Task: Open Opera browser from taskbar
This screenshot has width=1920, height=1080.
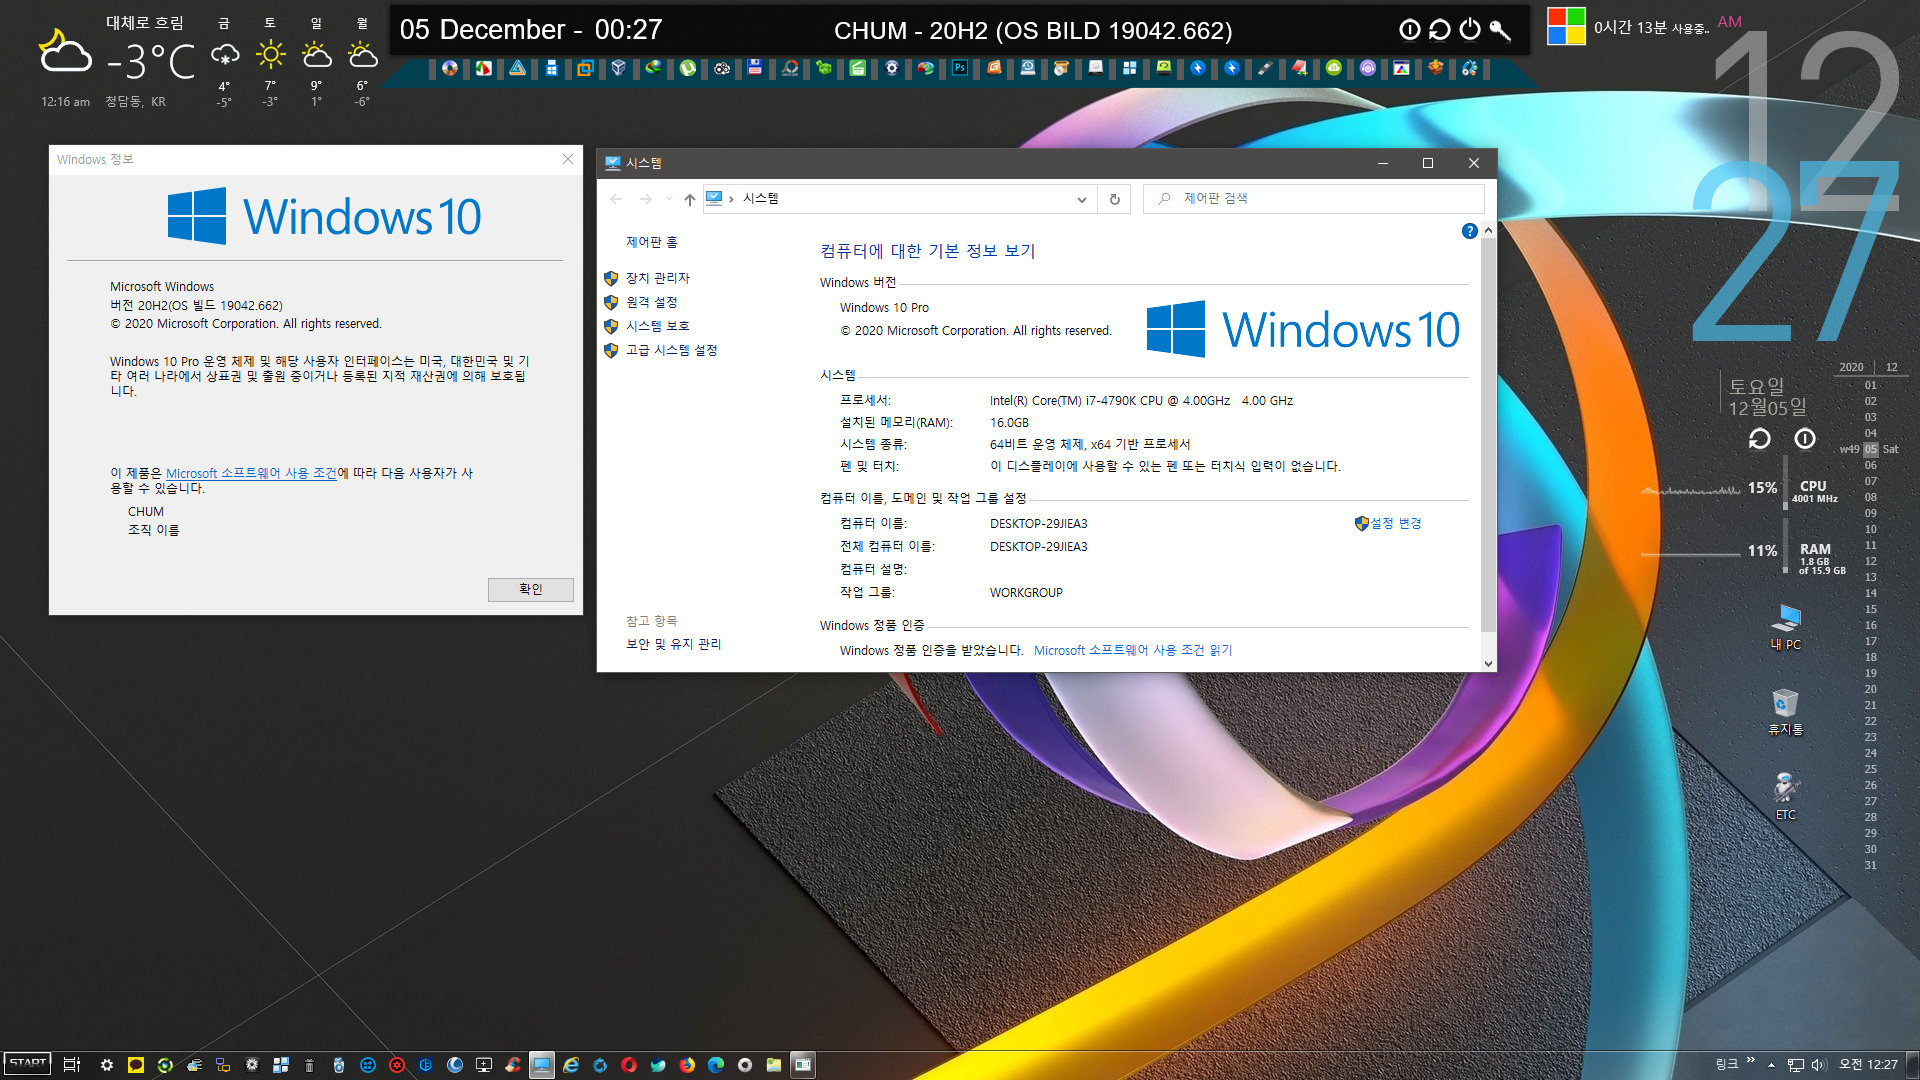Action: 629,1065
